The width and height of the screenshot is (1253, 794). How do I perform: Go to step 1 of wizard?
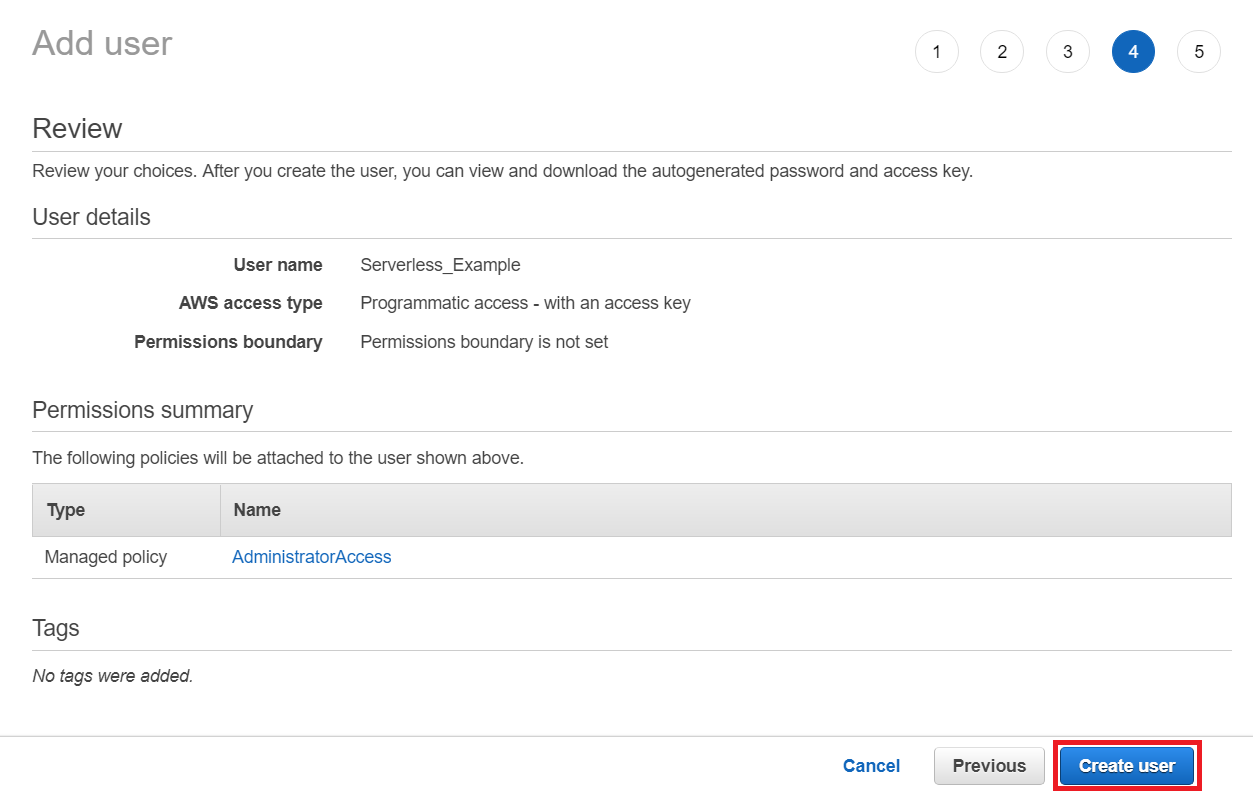click(x=936, y=52)
